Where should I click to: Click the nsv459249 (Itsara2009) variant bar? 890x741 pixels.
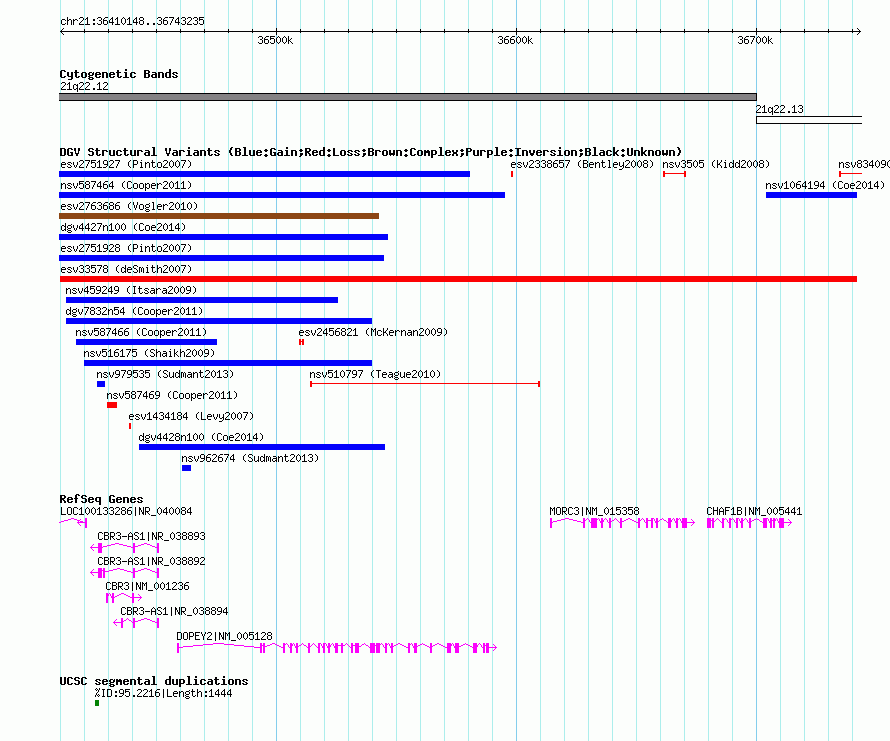(x=202, y=300)
